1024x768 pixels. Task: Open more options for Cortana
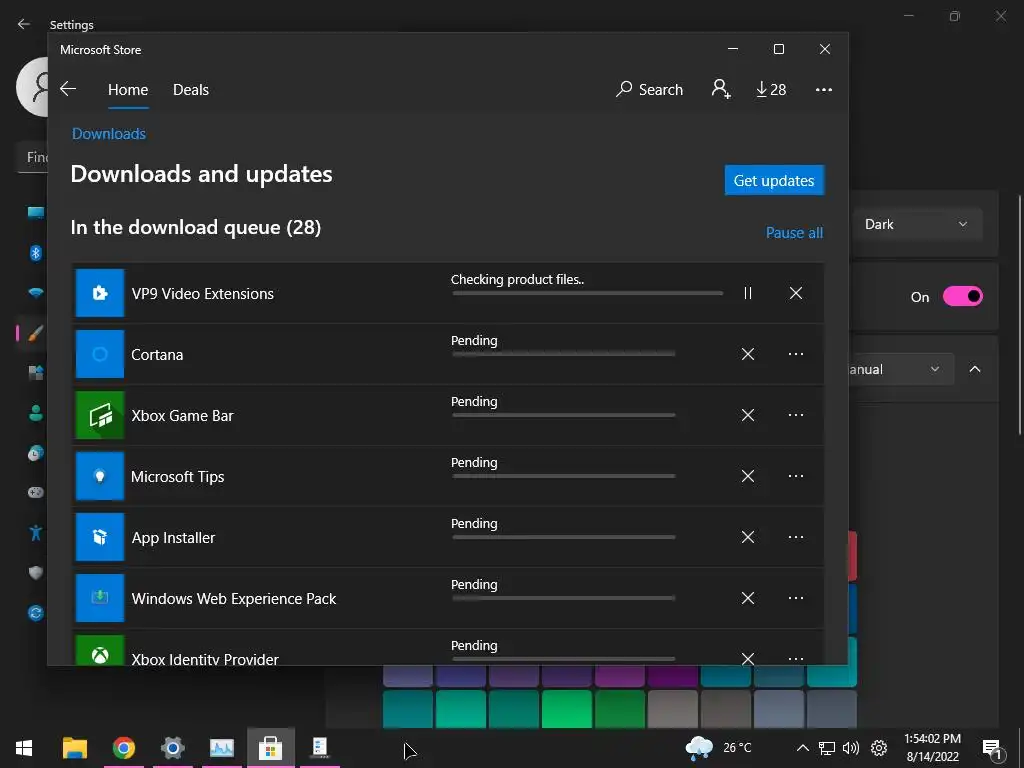(x=795, y=354)
